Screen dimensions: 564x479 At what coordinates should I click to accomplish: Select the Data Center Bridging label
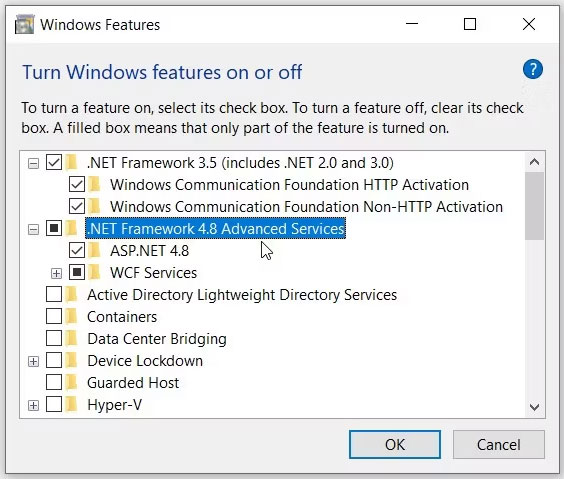point(157,339)
